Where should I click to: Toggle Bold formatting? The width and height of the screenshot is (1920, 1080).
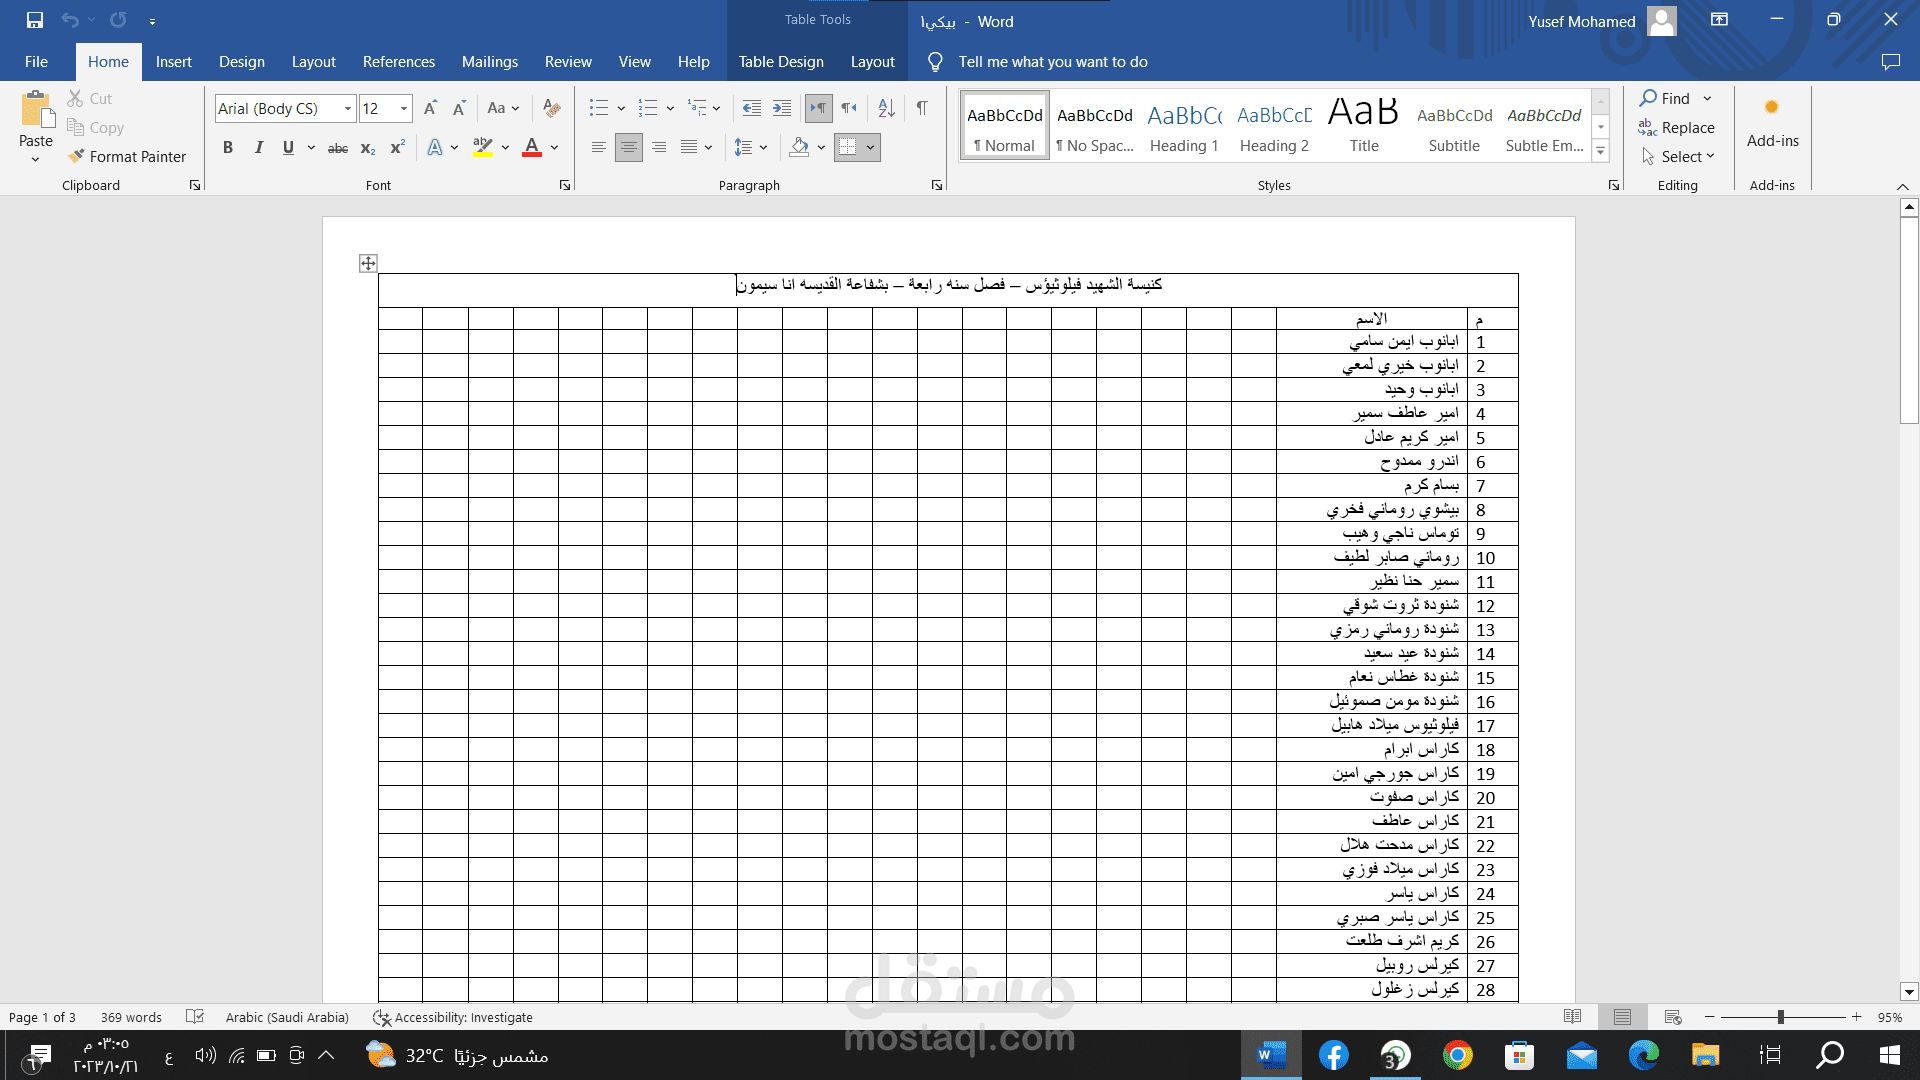point(228,148)
